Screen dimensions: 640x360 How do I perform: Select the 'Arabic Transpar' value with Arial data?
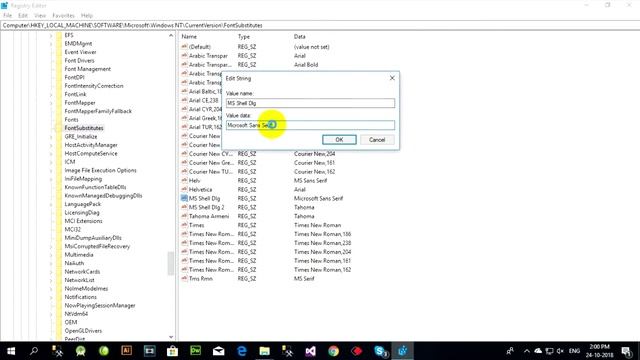click(x=208, y=56)
